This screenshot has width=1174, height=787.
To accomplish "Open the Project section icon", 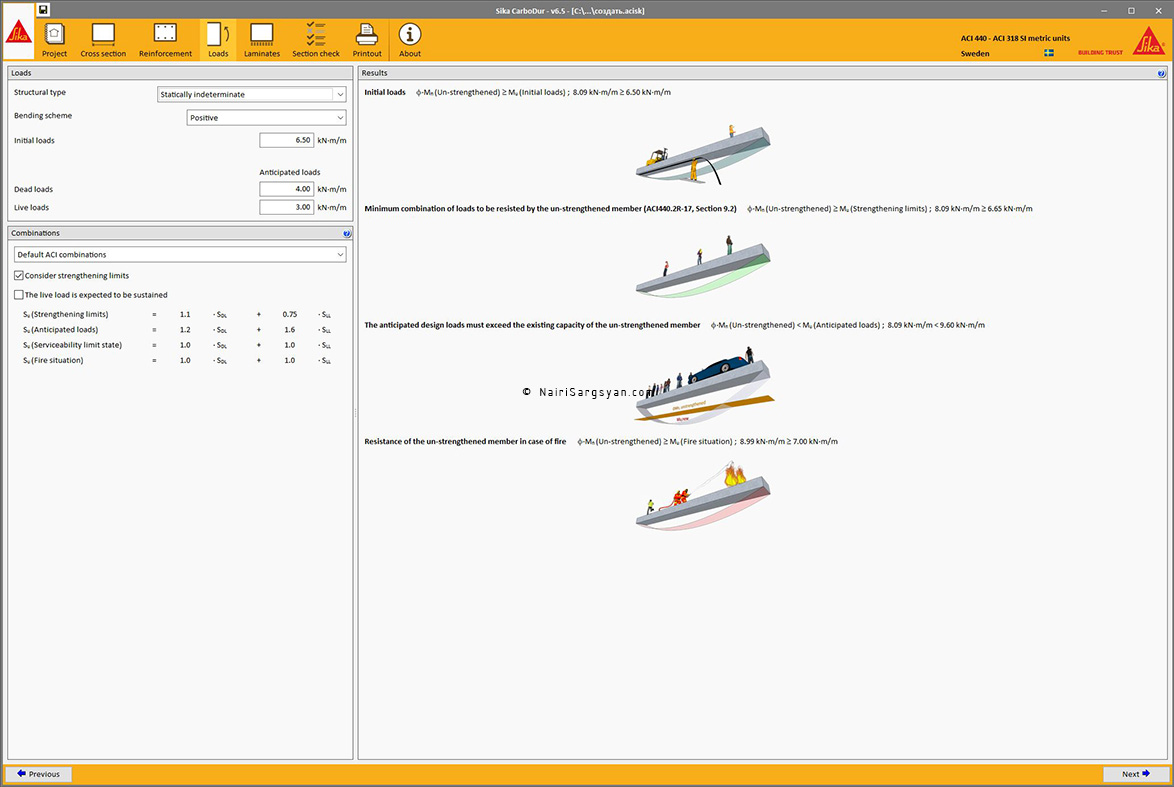I will (54, 34).
